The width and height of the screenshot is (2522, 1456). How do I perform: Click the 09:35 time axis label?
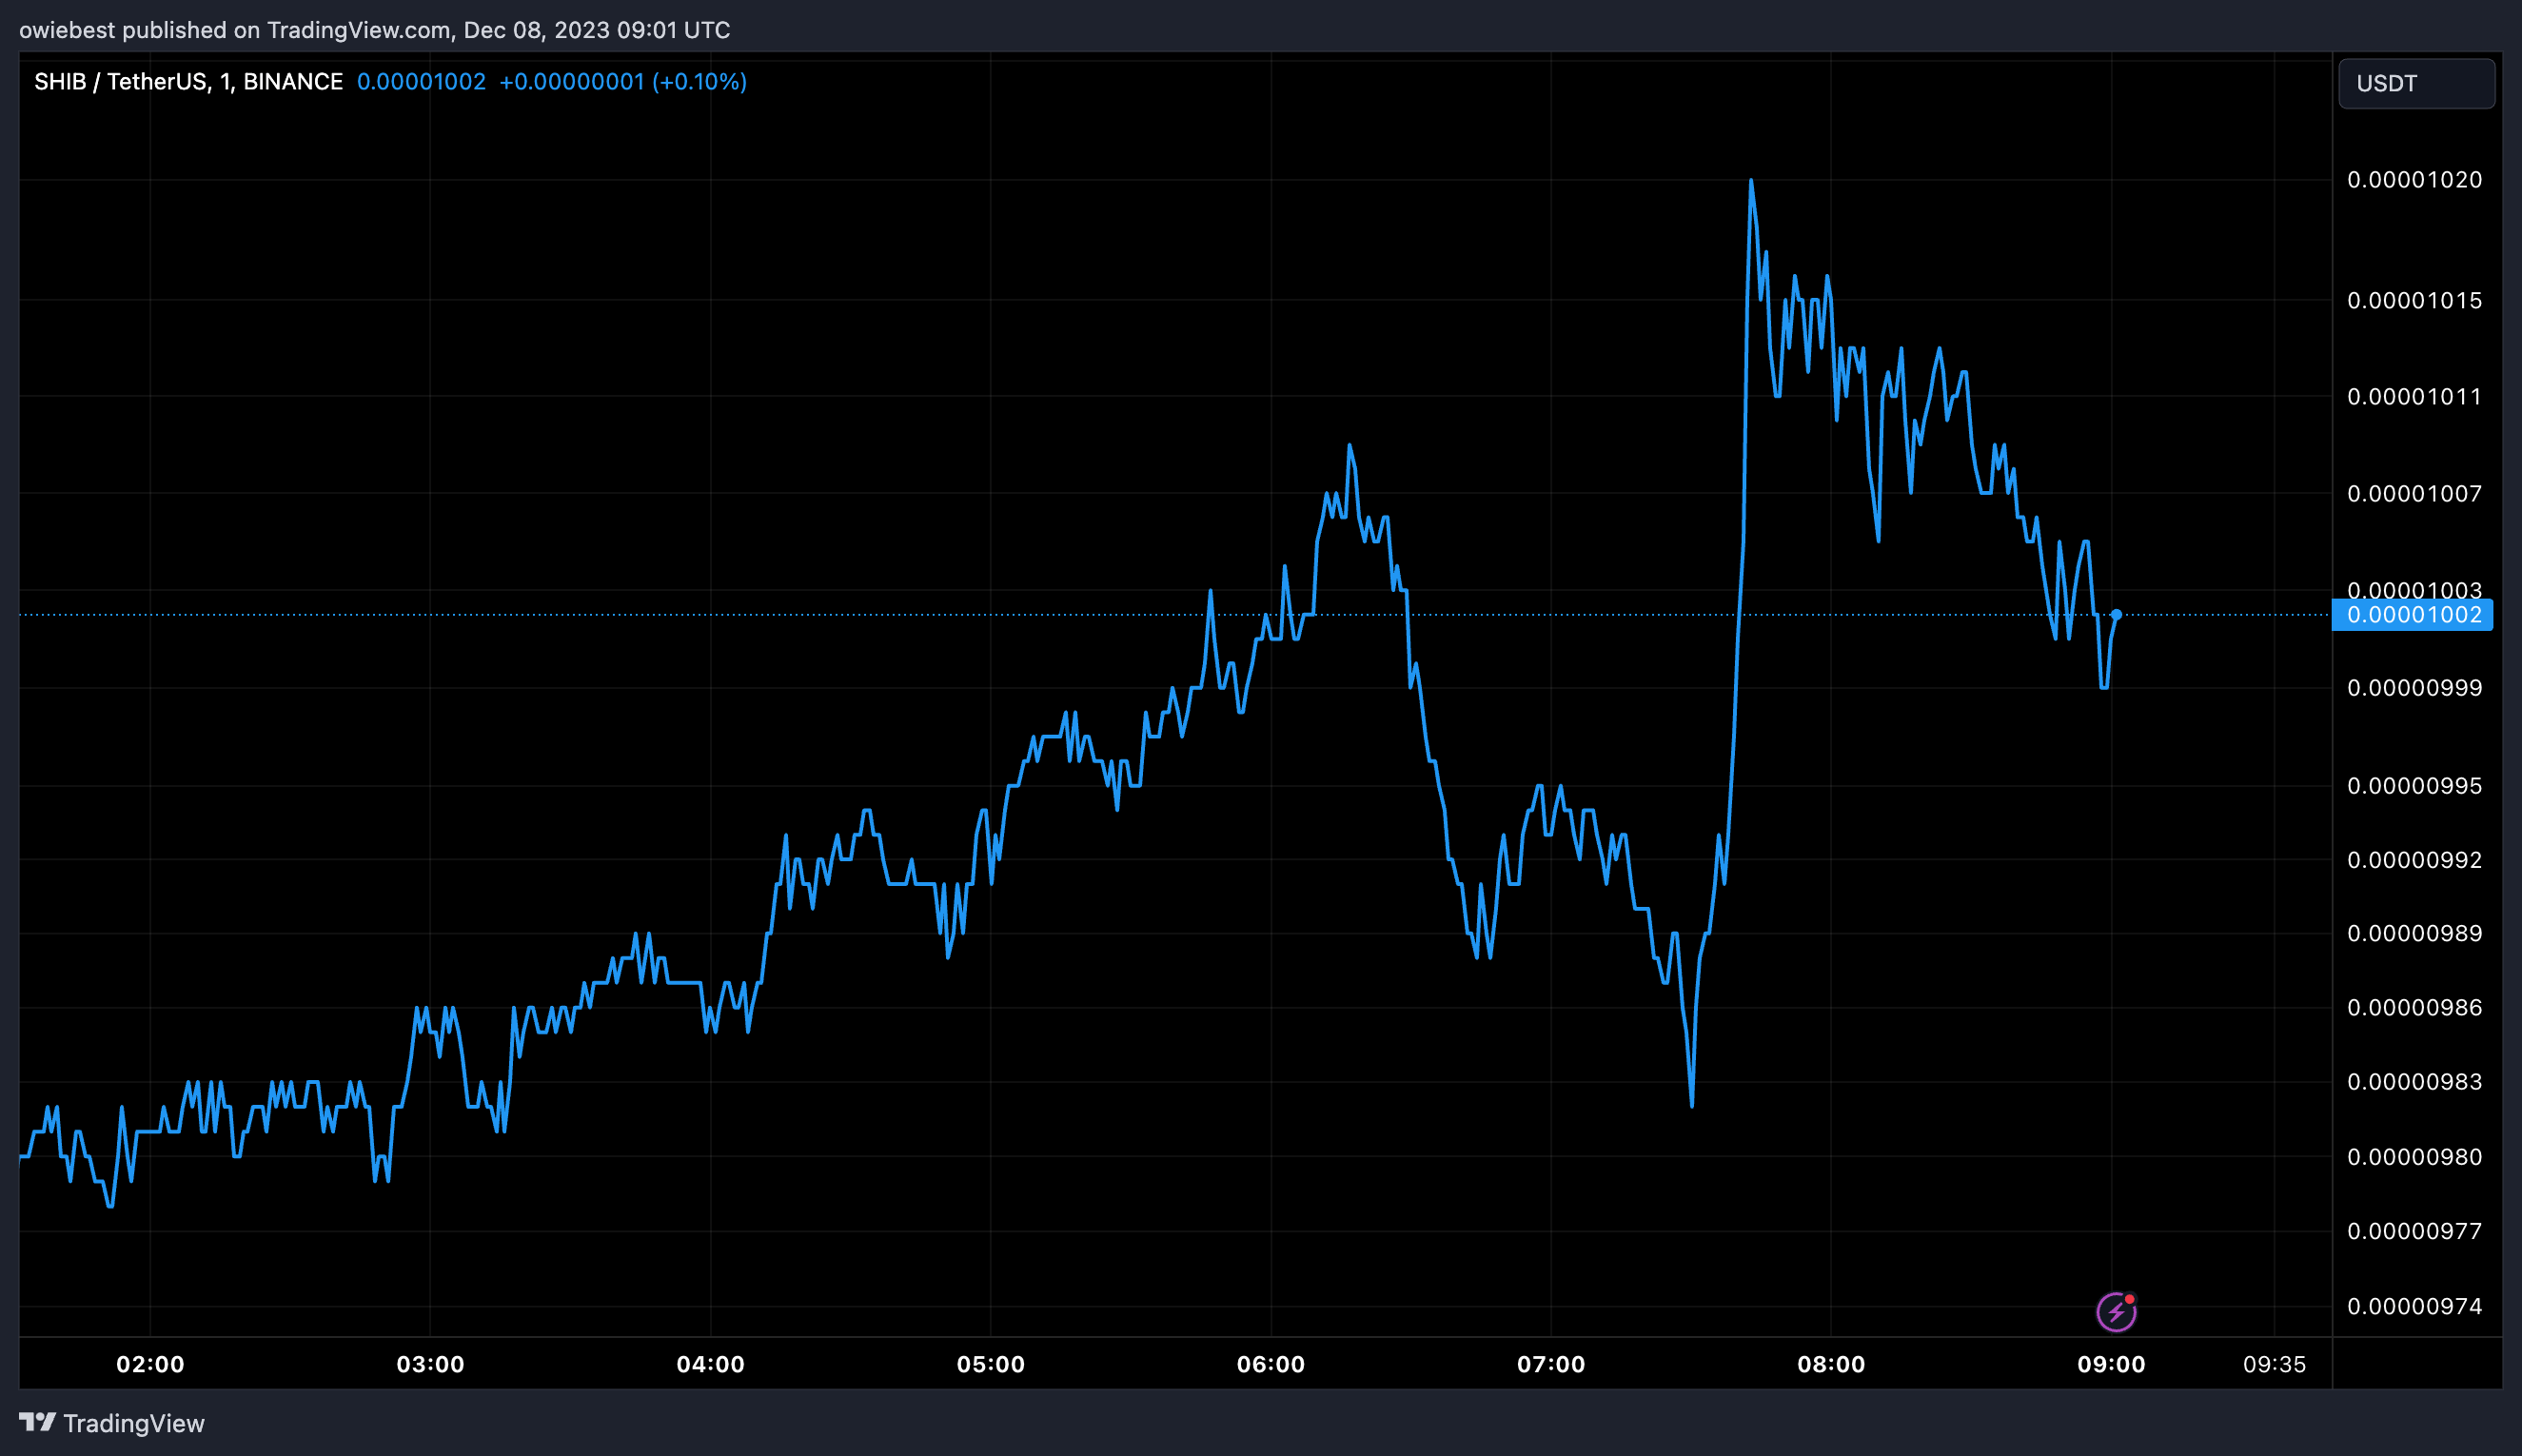(x=2274, y=1364)
